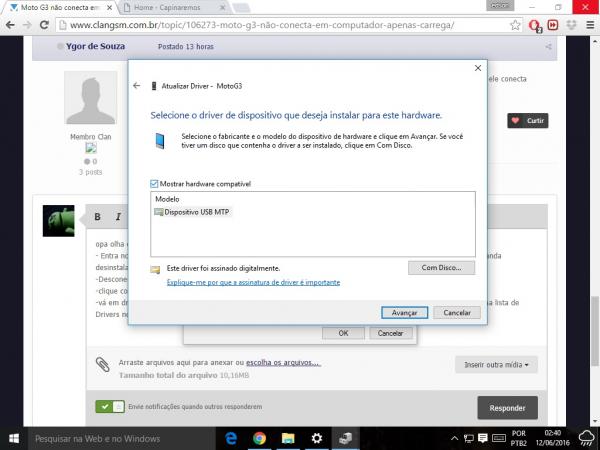
Task: Click the green Android user avatar
Action: pyautogui.click(x=59, y=220)
